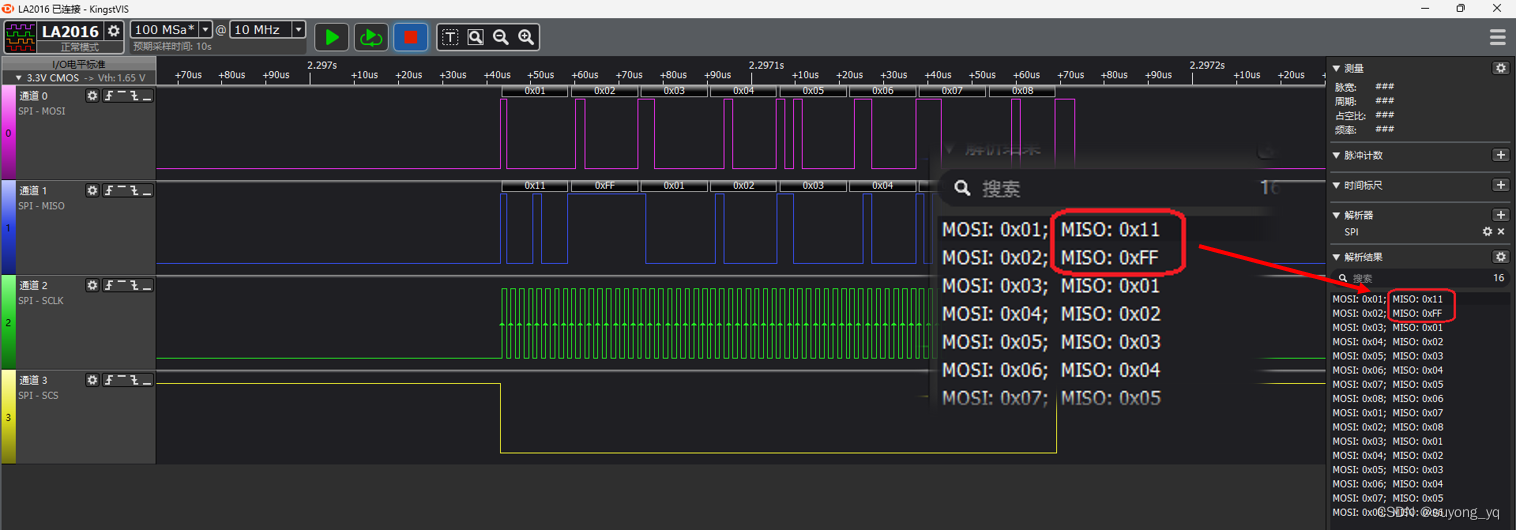The image size is (1516, 530).
Task: Set falling edge trigger on channel 3
Action: tap(134, 380)
